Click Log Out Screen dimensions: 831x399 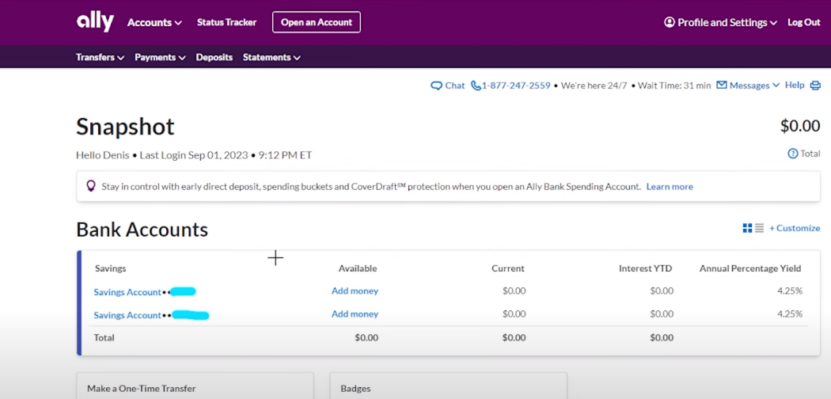(804, 22)
